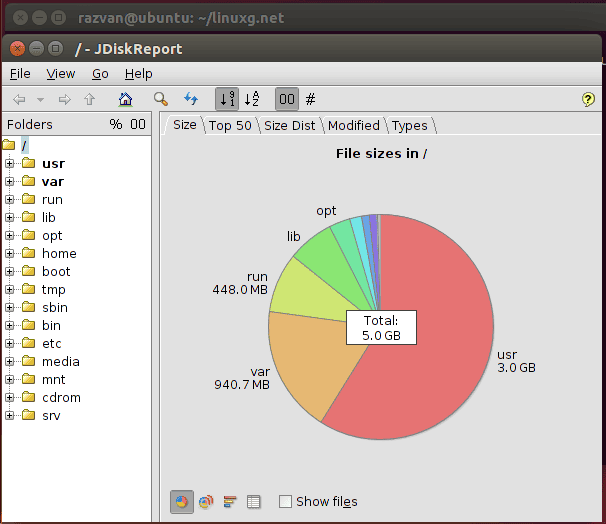606x524 pixels.
Task: Click the usr folder icon in tree
Action: 28,163
